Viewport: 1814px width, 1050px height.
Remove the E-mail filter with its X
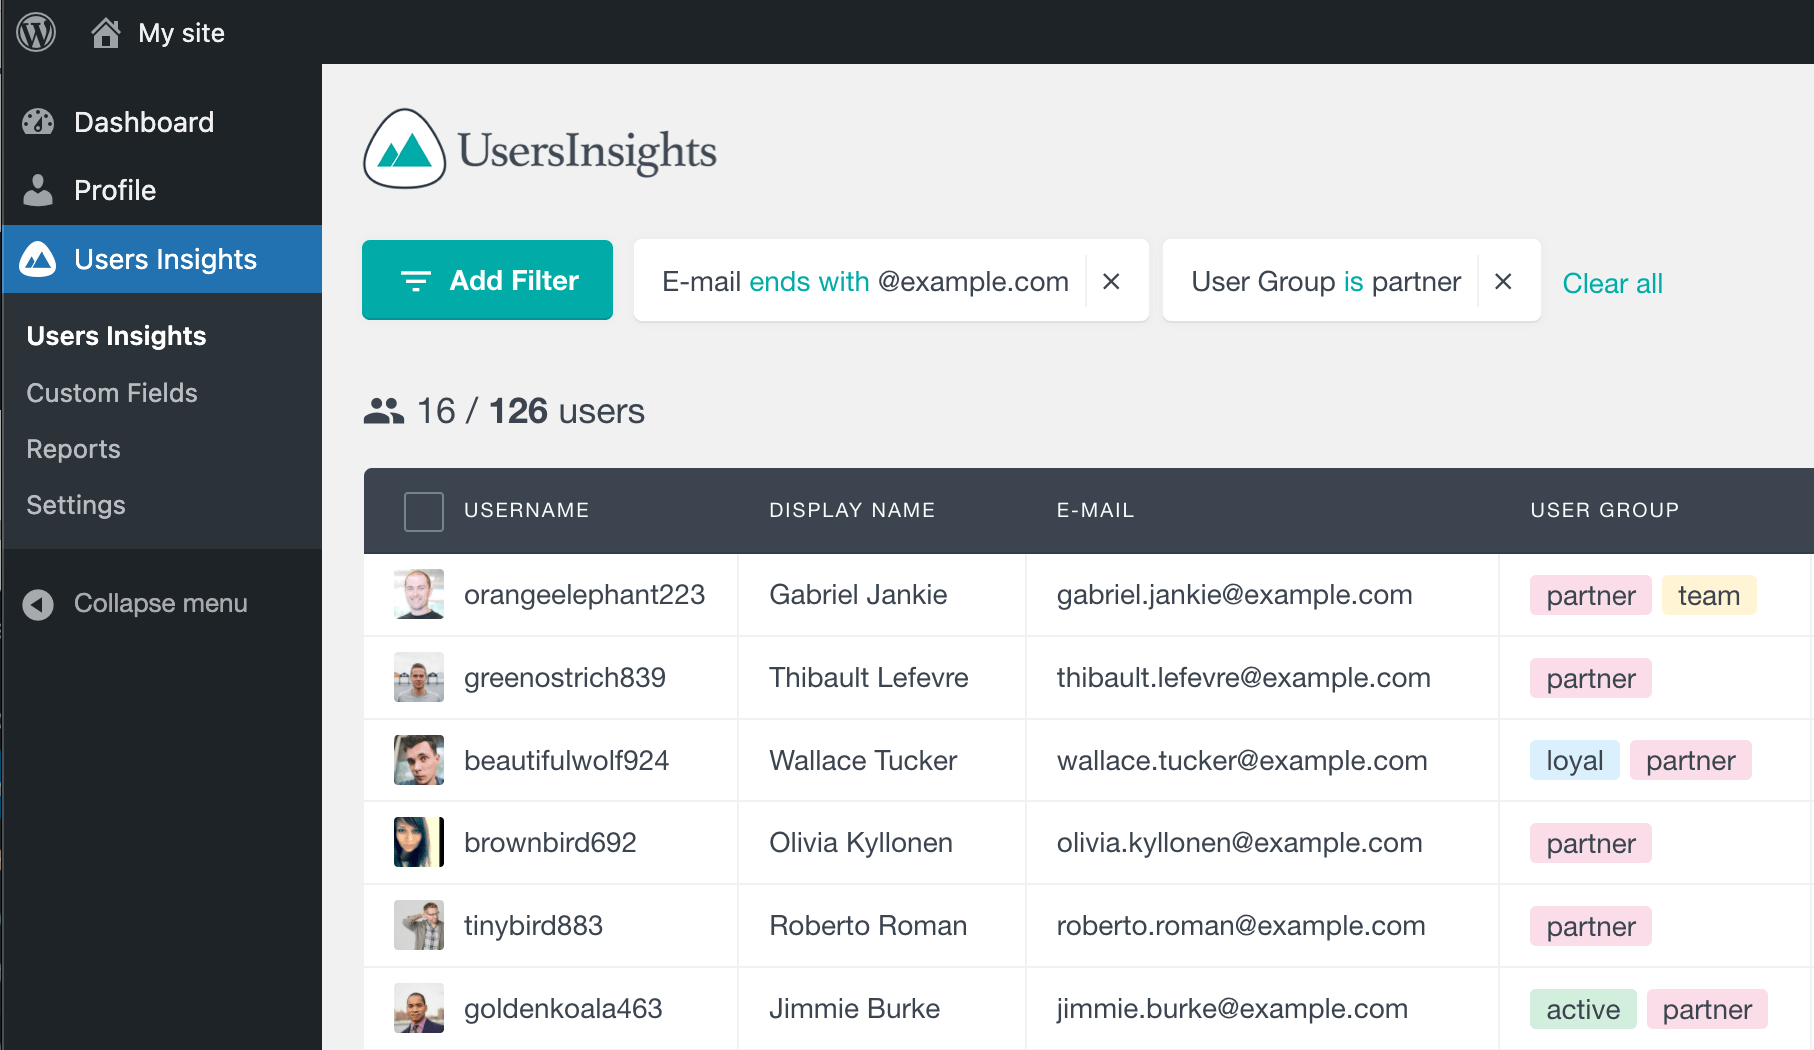[x=1111, y=282]
